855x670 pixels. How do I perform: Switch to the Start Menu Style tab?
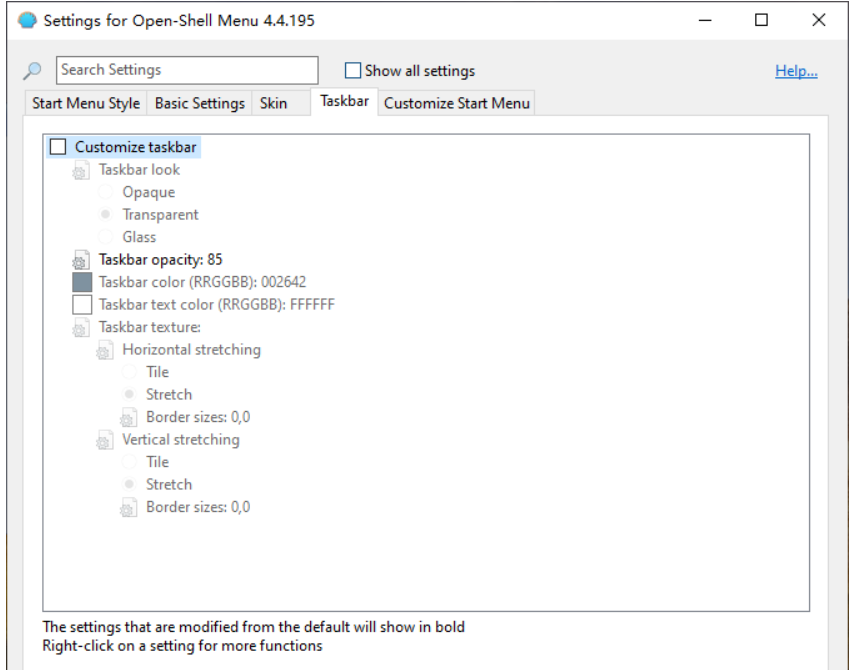86,103
